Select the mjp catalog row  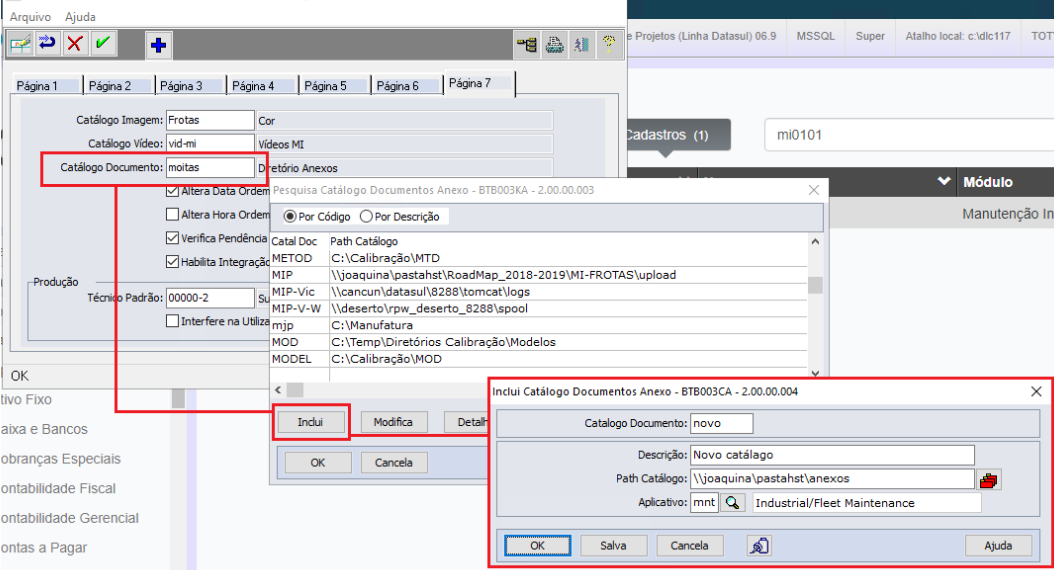click(x=538, y=325)
